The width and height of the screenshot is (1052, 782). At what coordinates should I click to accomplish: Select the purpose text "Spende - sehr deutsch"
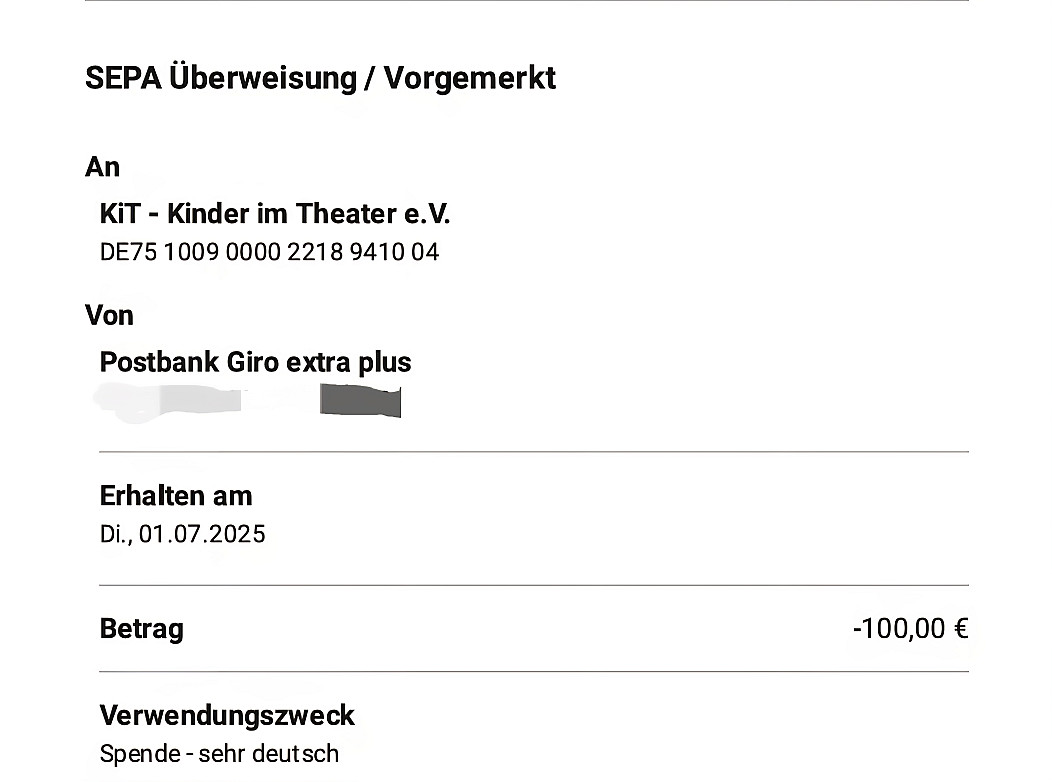[219, 754]
